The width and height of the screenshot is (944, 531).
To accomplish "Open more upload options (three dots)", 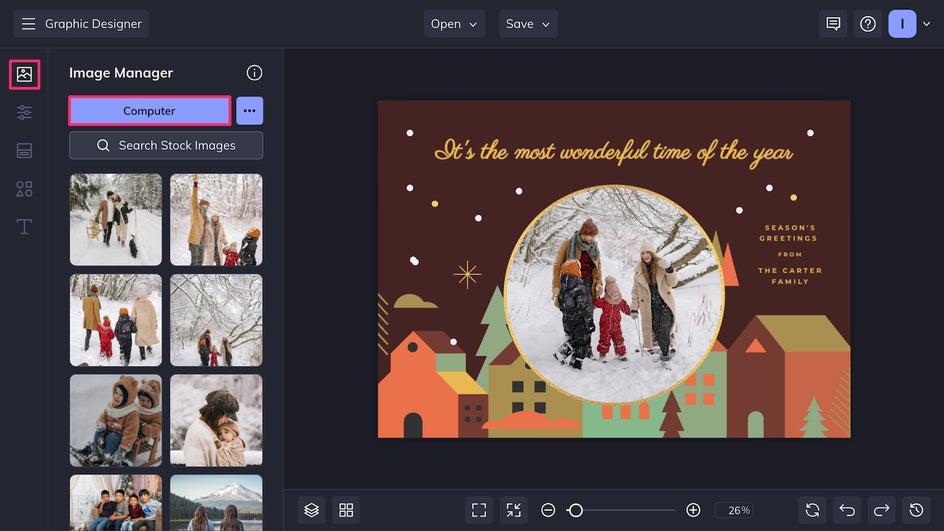I will (x=250, y=111).
